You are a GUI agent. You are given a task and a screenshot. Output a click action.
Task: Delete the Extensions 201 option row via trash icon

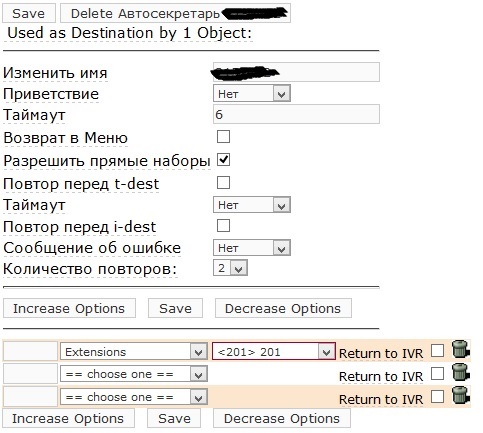pos(460,350)
